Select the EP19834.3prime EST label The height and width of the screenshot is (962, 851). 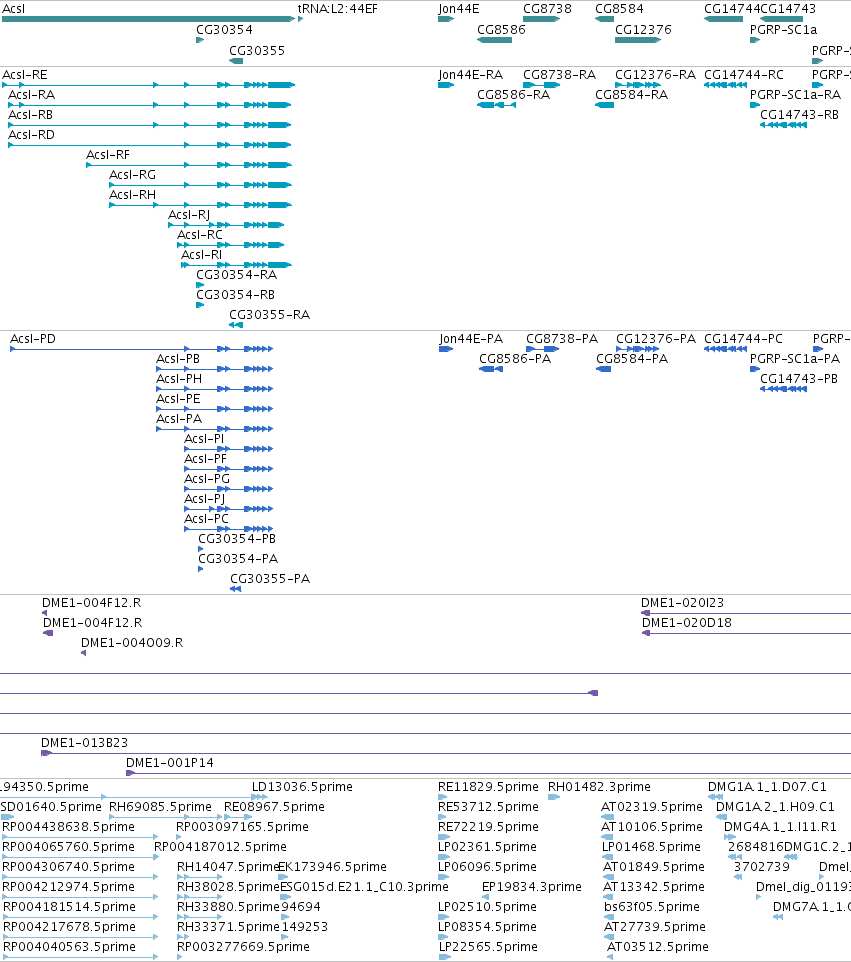coord(532,887)
